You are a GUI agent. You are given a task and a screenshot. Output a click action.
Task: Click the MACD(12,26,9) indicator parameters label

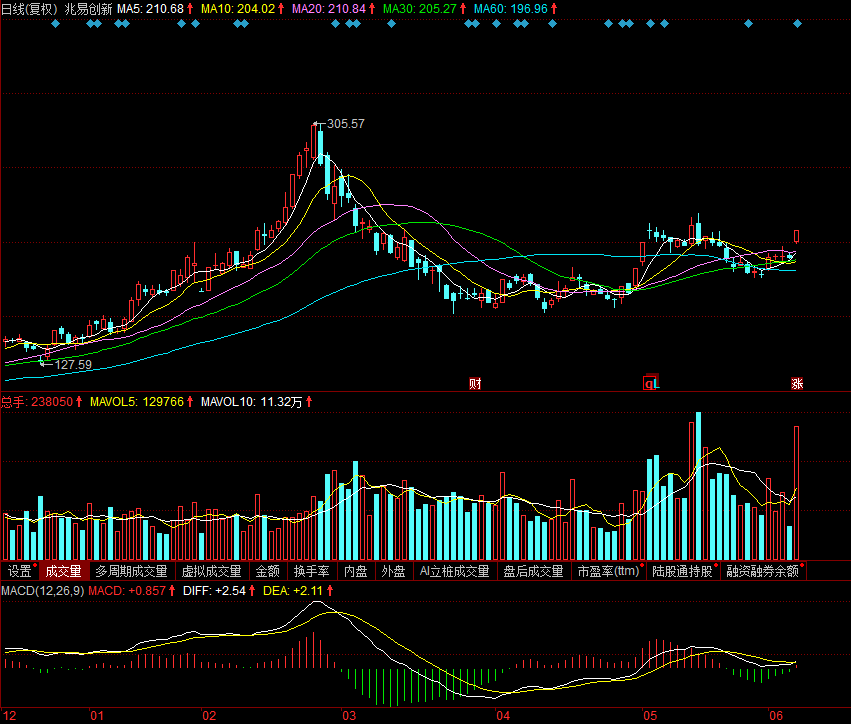click(x=42, y=591)
